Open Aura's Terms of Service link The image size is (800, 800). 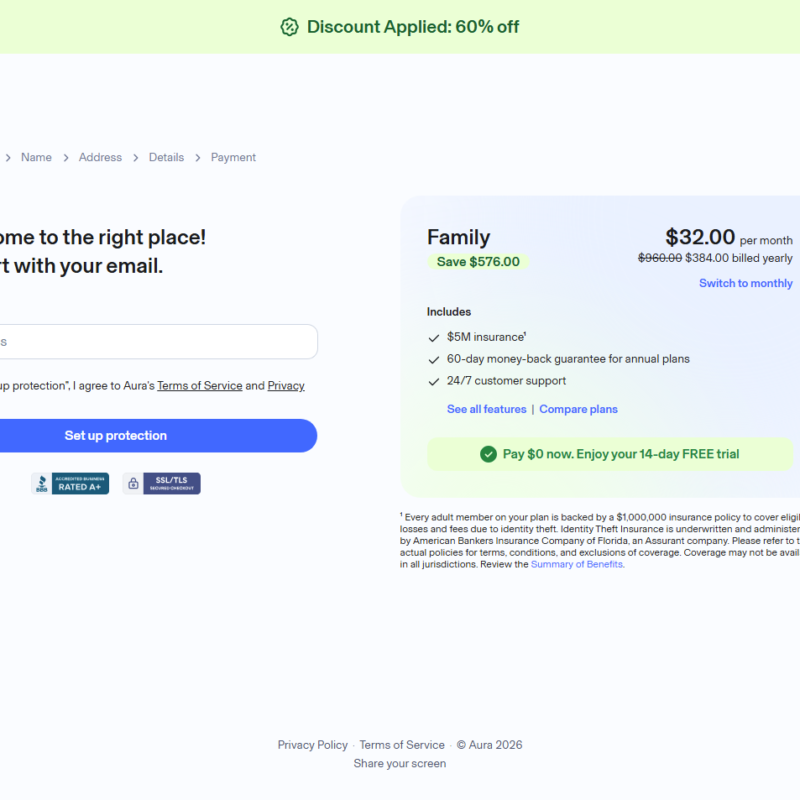199,386
